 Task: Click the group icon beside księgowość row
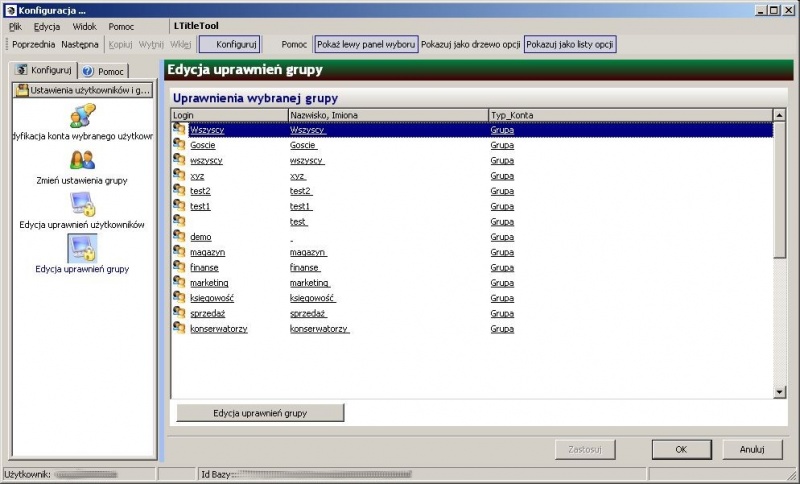click(179, 297)
